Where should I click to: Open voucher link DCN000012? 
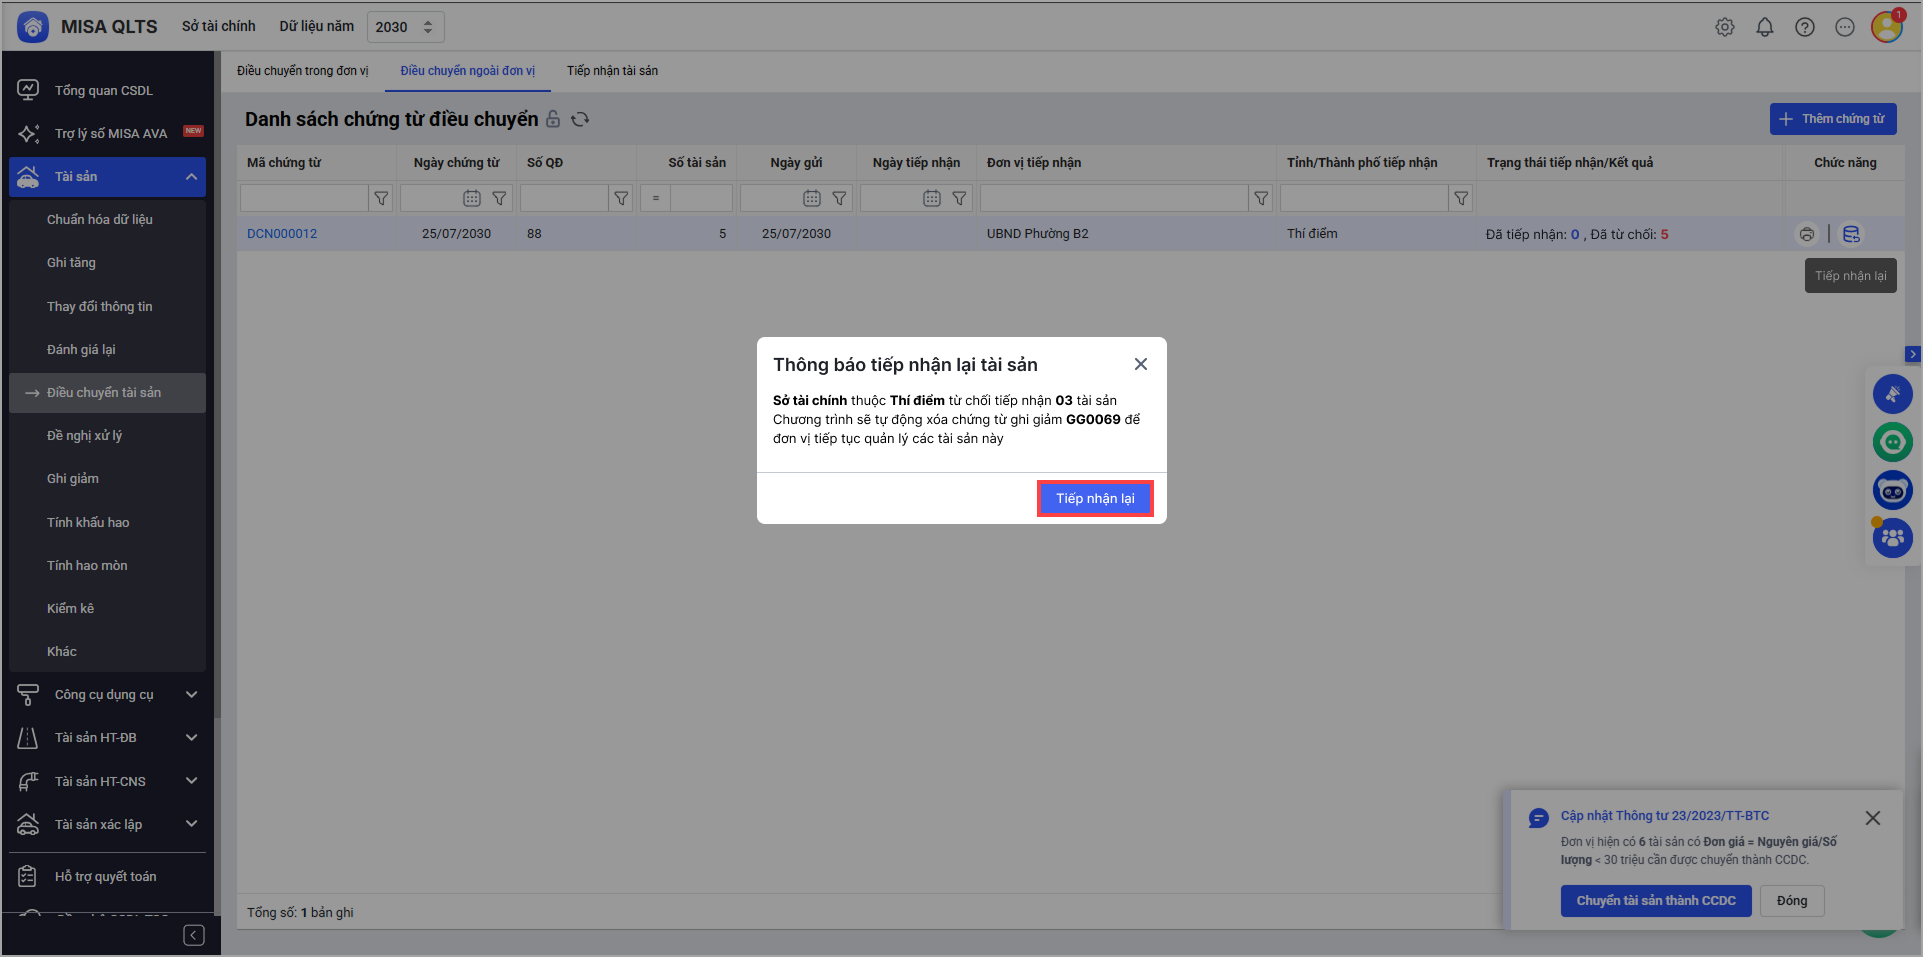(x=282, y=234)
